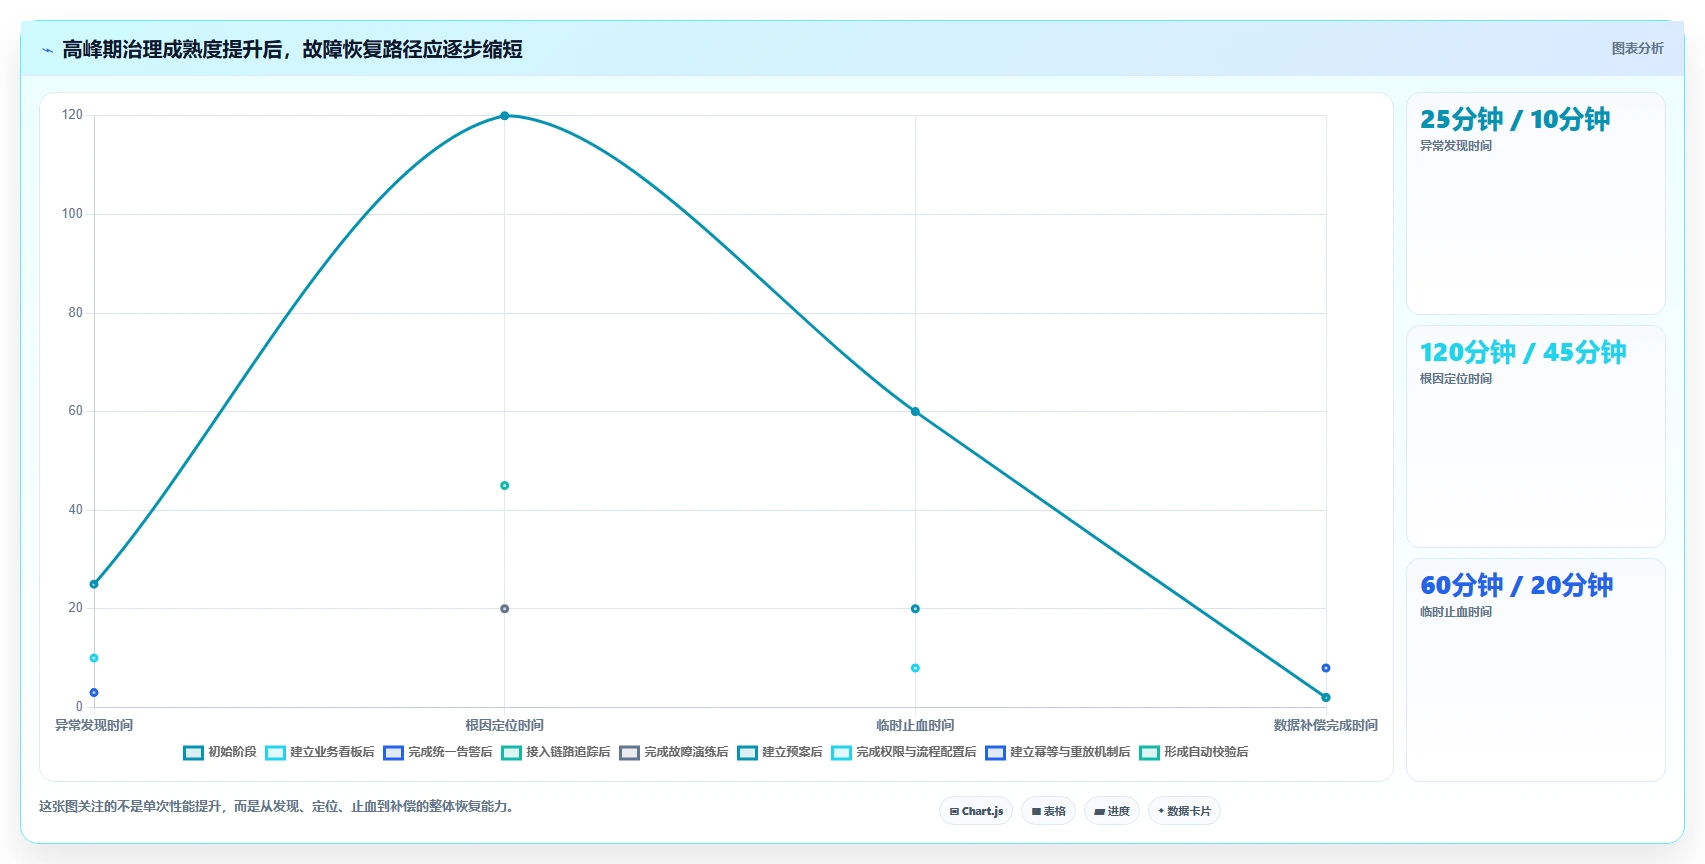Hide the 建立预案后 series in legend
The image size is (1705, 864).
[780, 752]
